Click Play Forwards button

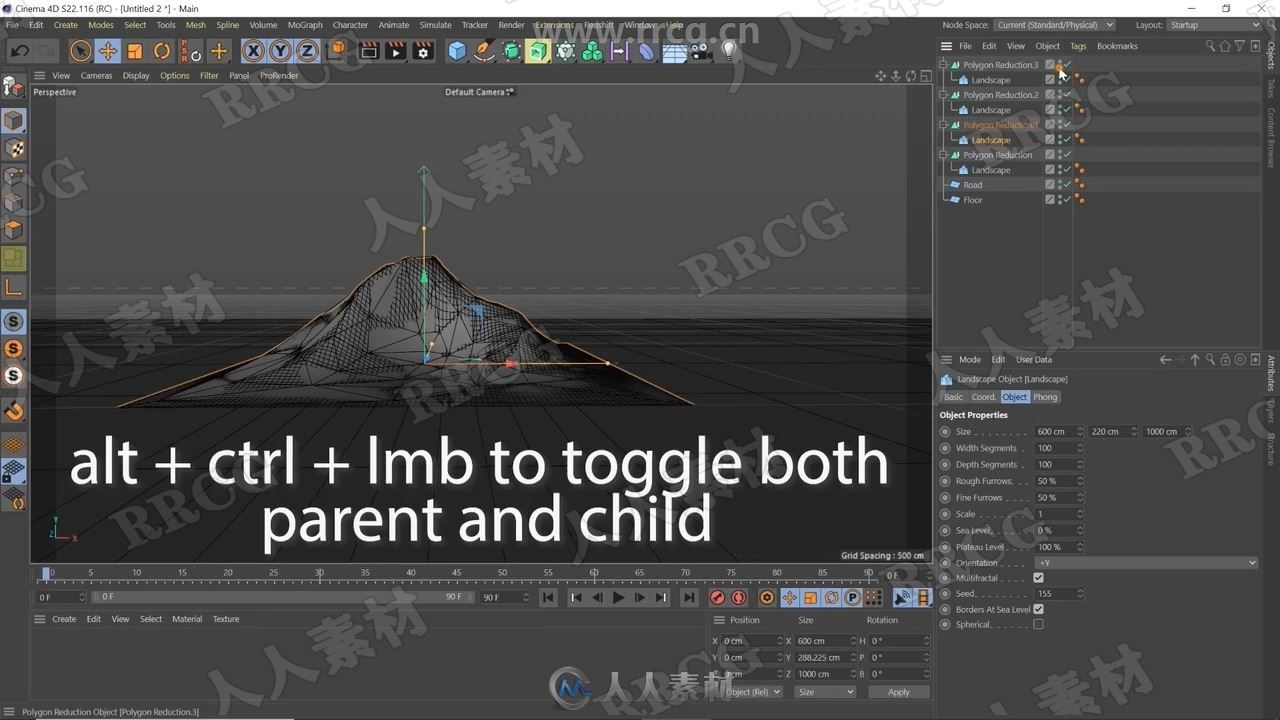coord(618,598)
